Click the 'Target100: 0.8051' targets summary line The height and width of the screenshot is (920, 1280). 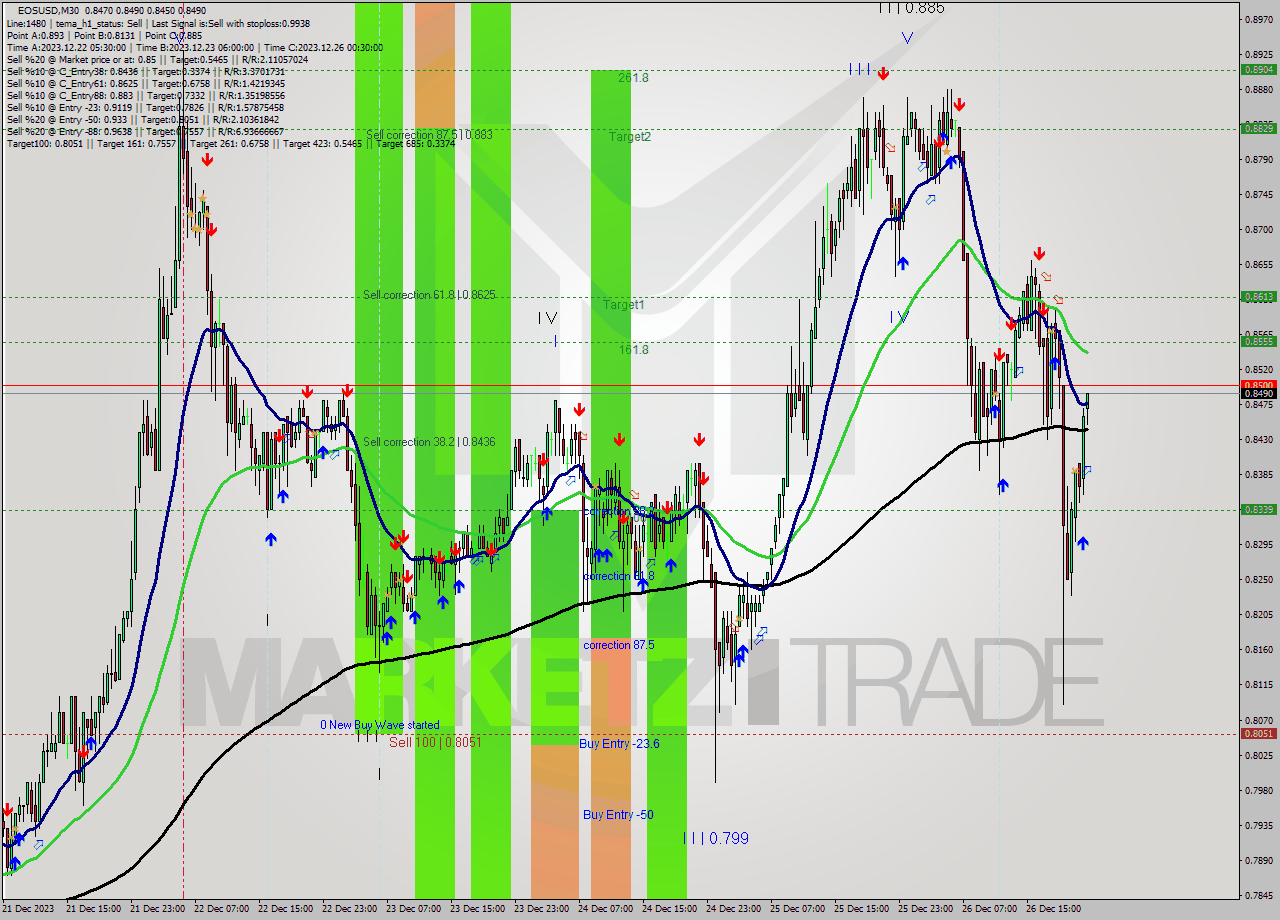click(x=231, y=143)
